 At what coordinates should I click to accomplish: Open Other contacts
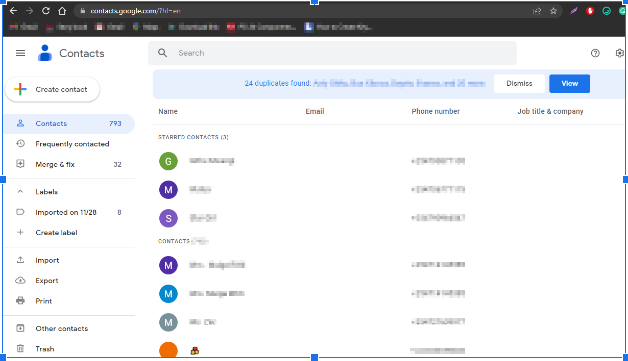(62, 329)
